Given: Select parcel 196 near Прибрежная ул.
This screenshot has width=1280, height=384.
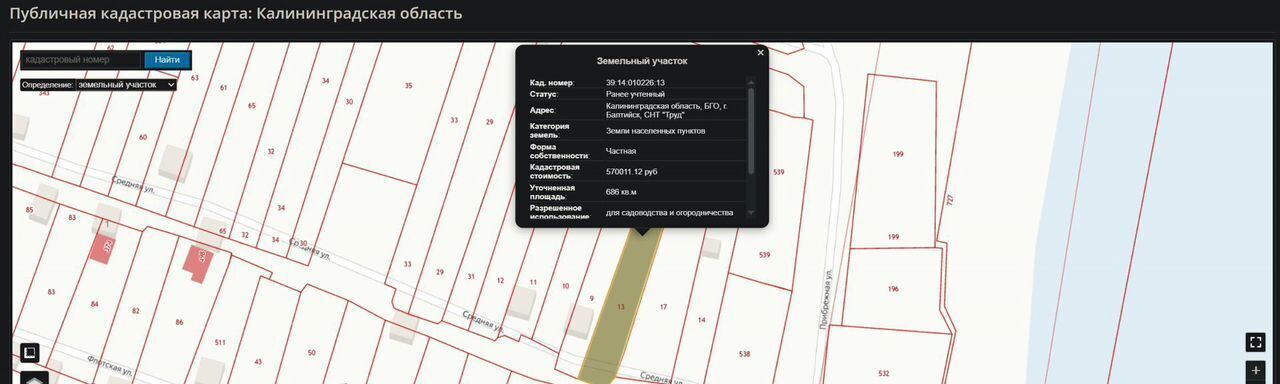Looking at the screenshot, I should pyautogui.click(x=893, y=289).
